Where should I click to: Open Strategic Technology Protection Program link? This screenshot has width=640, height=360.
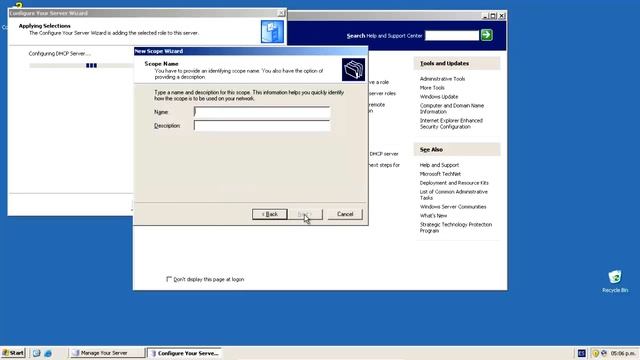[456, 228]
